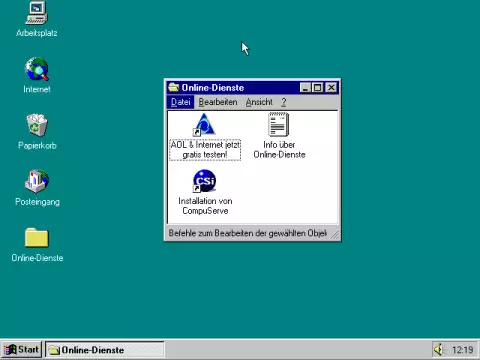Click the window resize grip in status bar
The image size is (480, 360).
335,235
